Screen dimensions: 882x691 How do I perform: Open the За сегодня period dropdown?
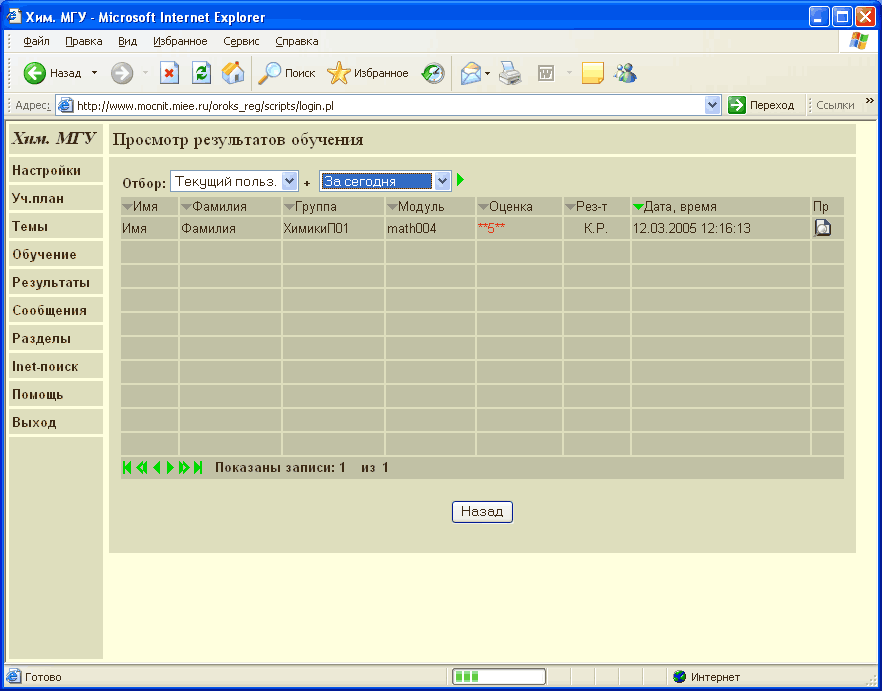click(385, 181)
